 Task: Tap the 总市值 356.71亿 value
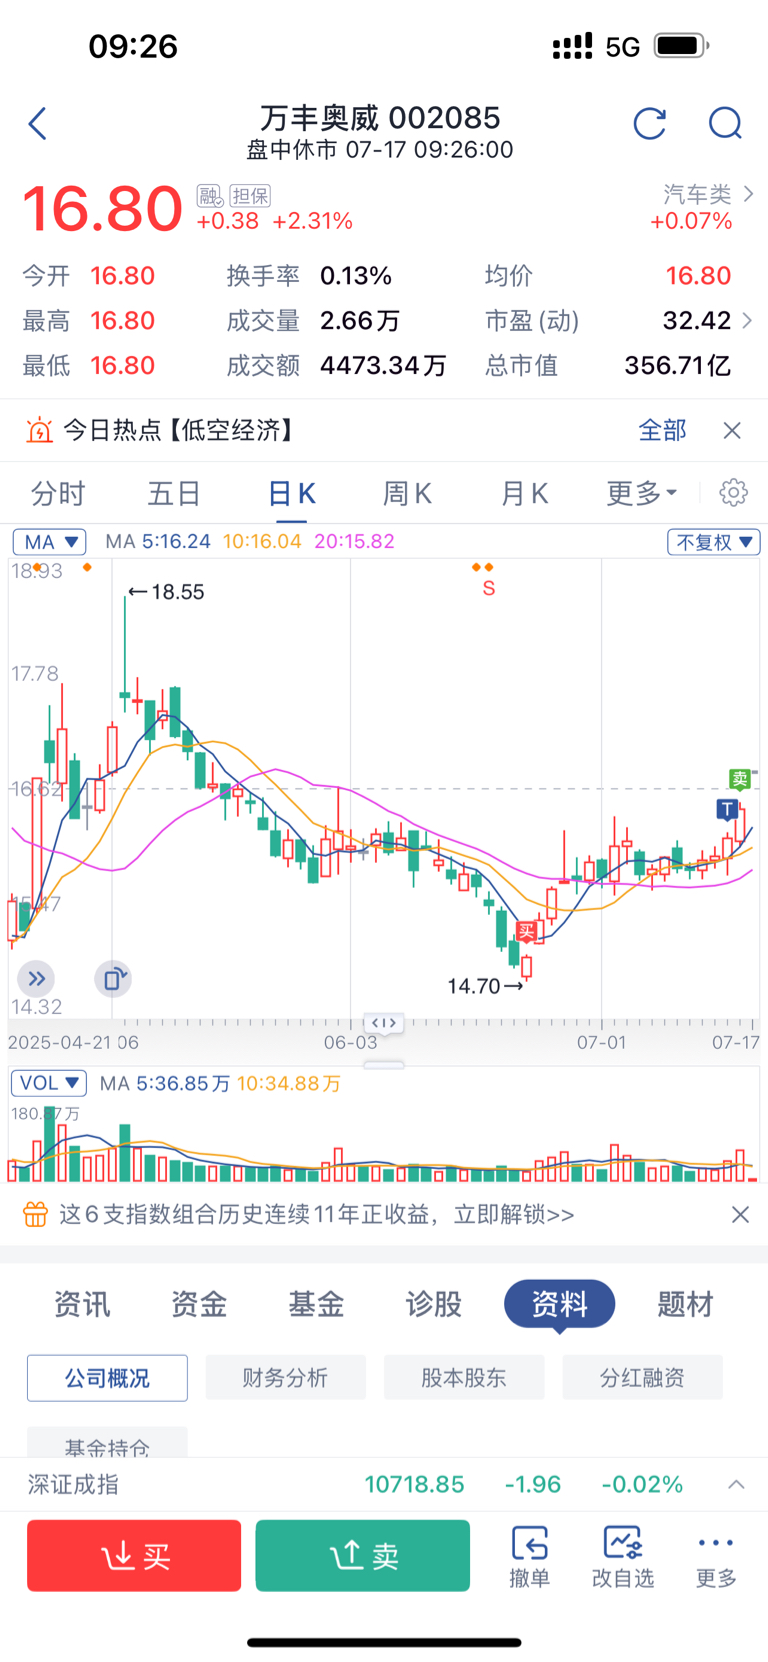coord(678,366)
